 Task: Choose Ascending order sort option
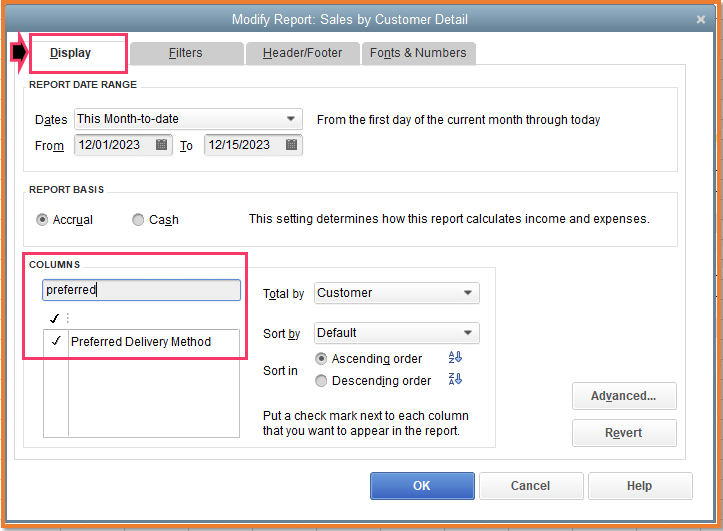[x=321, y=359]
